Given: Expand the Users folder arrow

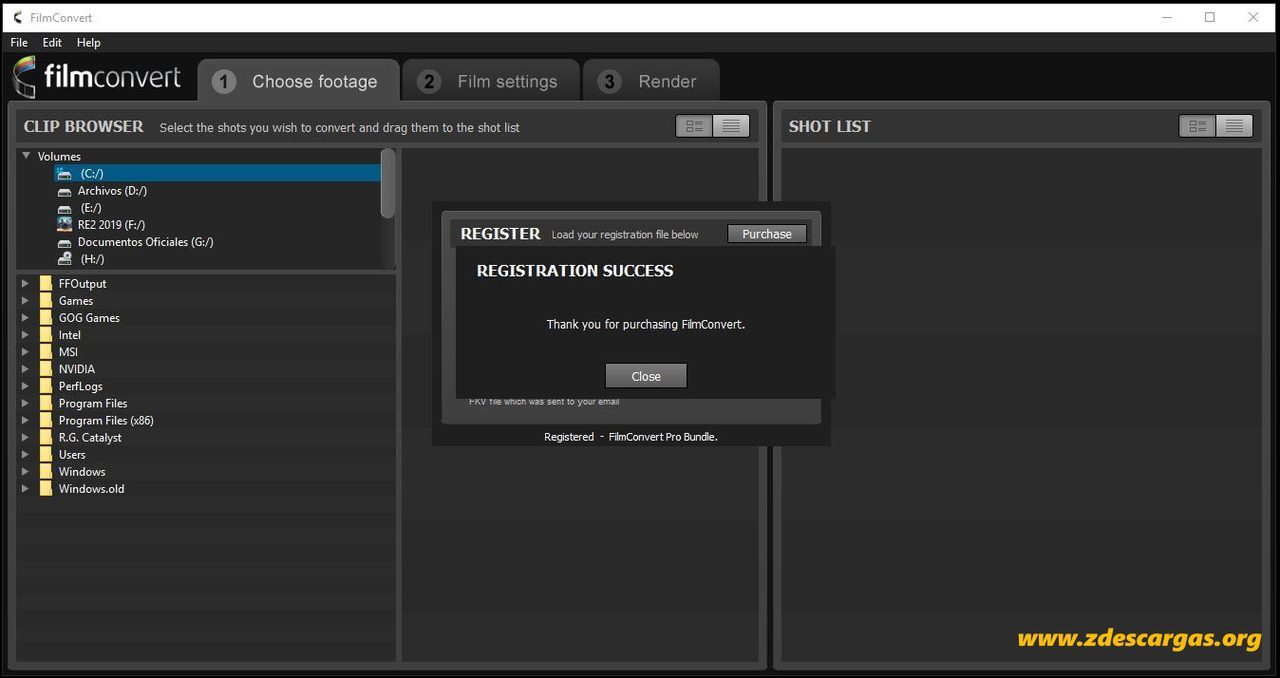Looking at the screenshot, I should click(x=25, y=454).
